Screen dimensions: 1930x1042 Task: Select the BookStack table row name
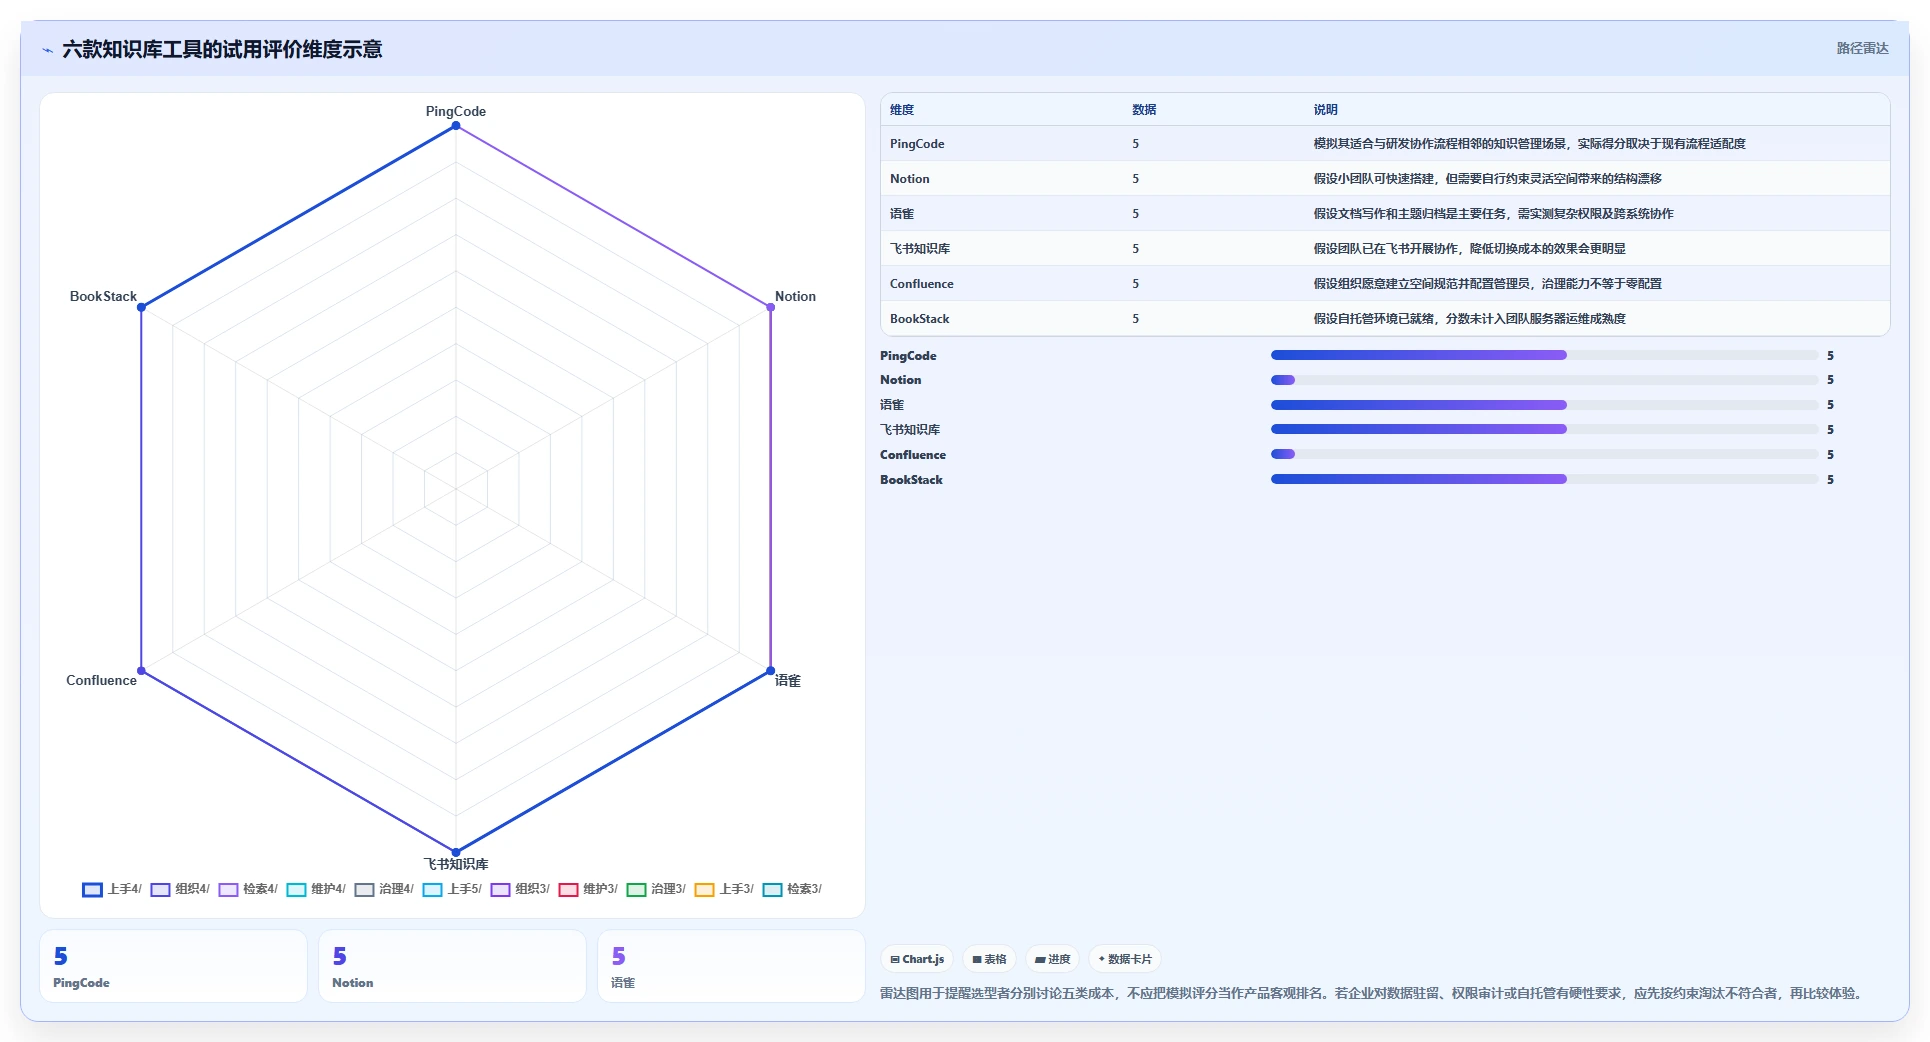[x=920, y=319]
